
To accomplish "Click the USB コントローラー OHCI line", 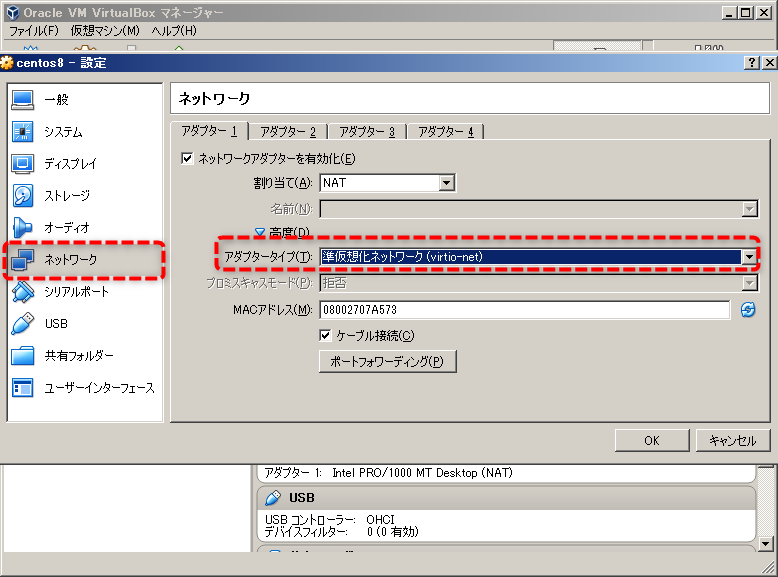I will pos(329,519).
